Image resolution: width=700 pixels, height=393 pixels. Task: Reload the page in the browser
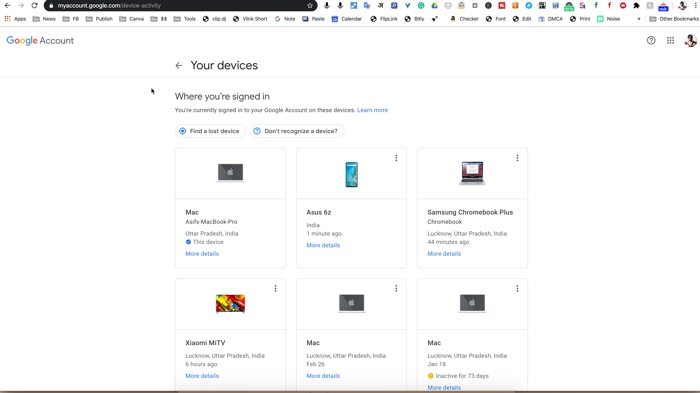pyautogui.click(x=34, y=6)
